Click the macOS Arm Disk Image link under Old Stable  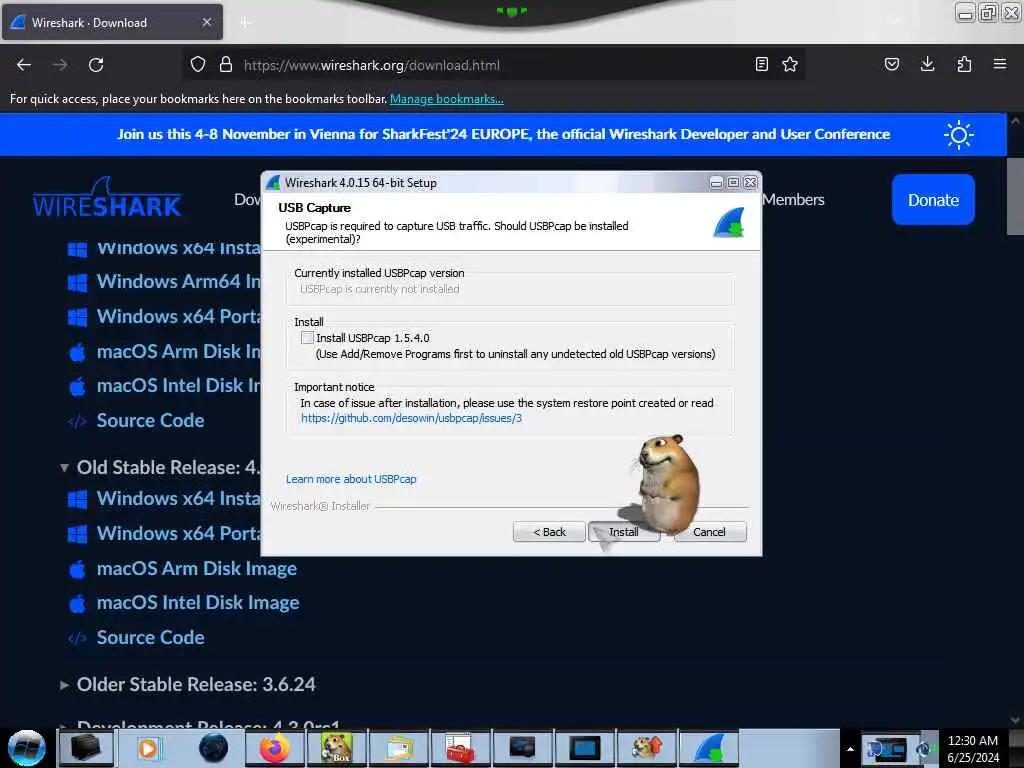point(197,569)
